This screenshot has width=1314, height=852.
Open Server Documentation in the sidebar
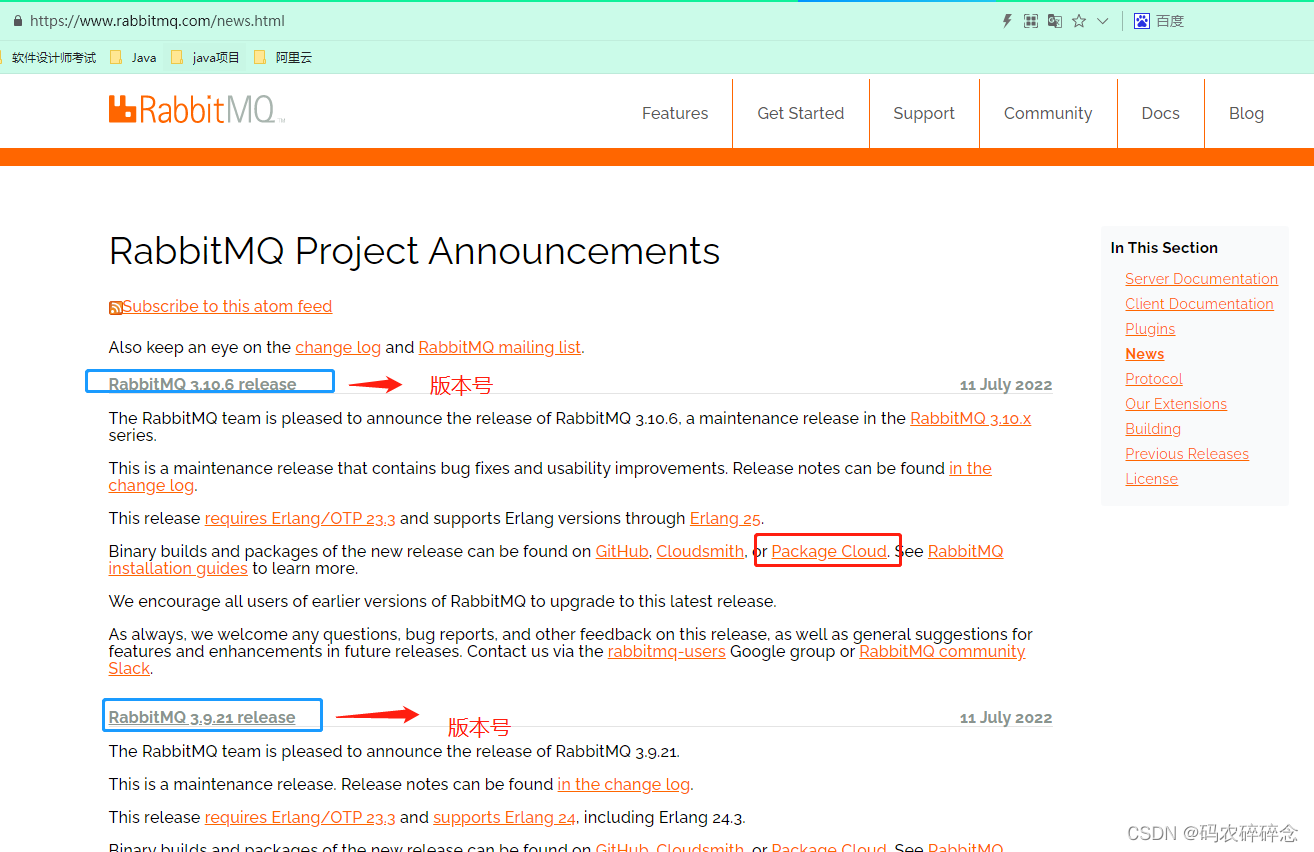tap(1201, 279)
